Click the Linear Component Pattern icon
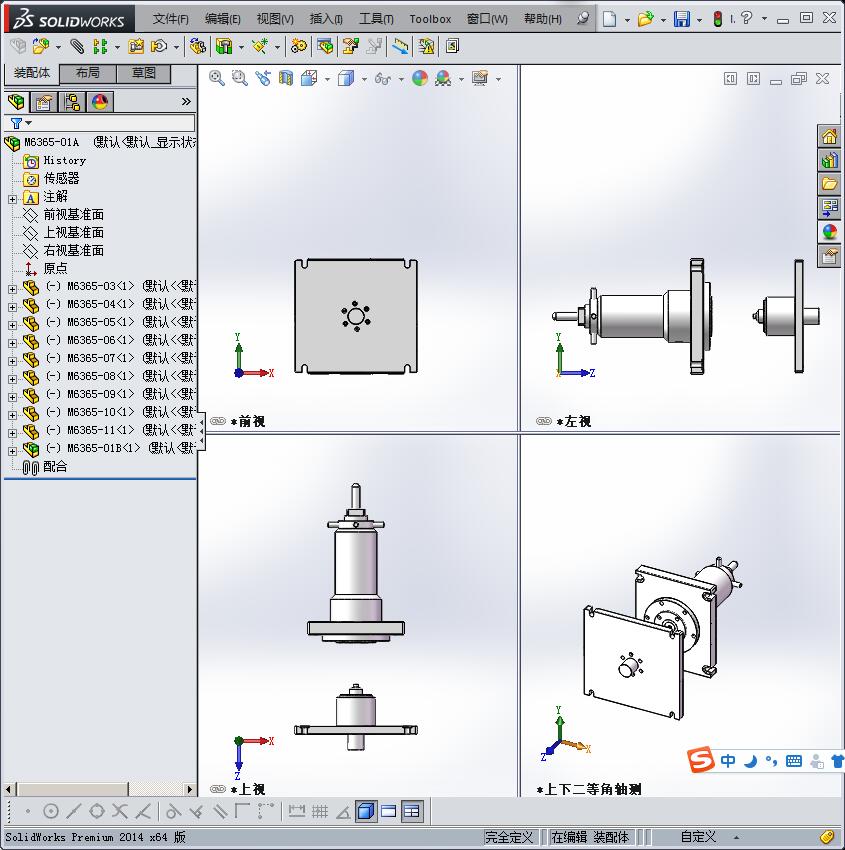 pos(100,47)
